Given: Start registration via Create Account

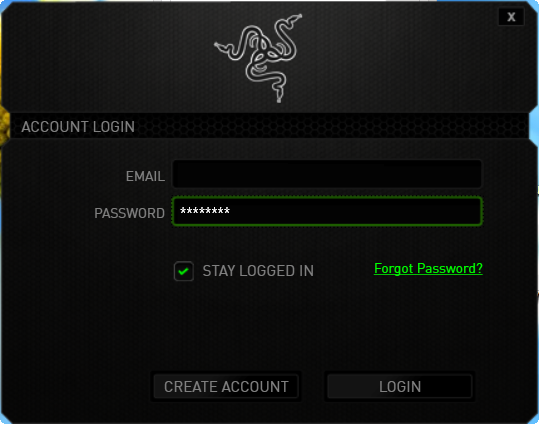Looking at the screenshot, I should (x=226, y=387).
